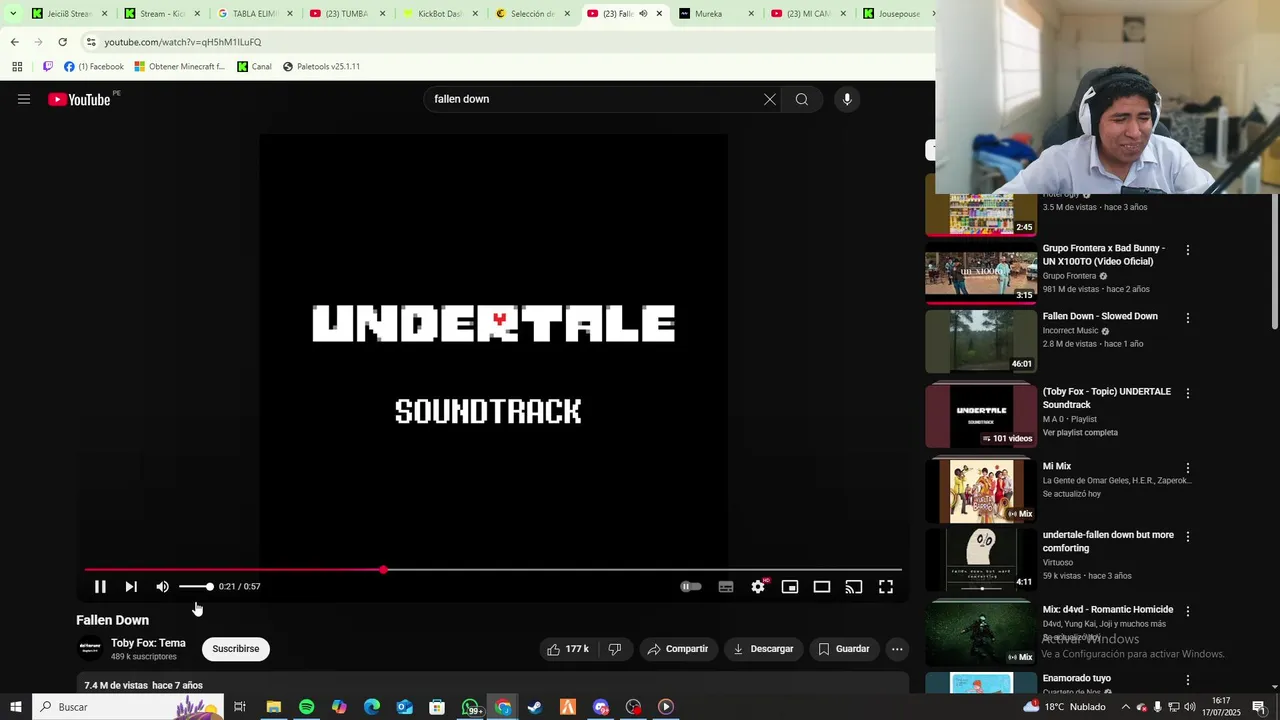
Task: Open options for d4vd Romantic Homicide mix
Action: [x=1188, y=611]
